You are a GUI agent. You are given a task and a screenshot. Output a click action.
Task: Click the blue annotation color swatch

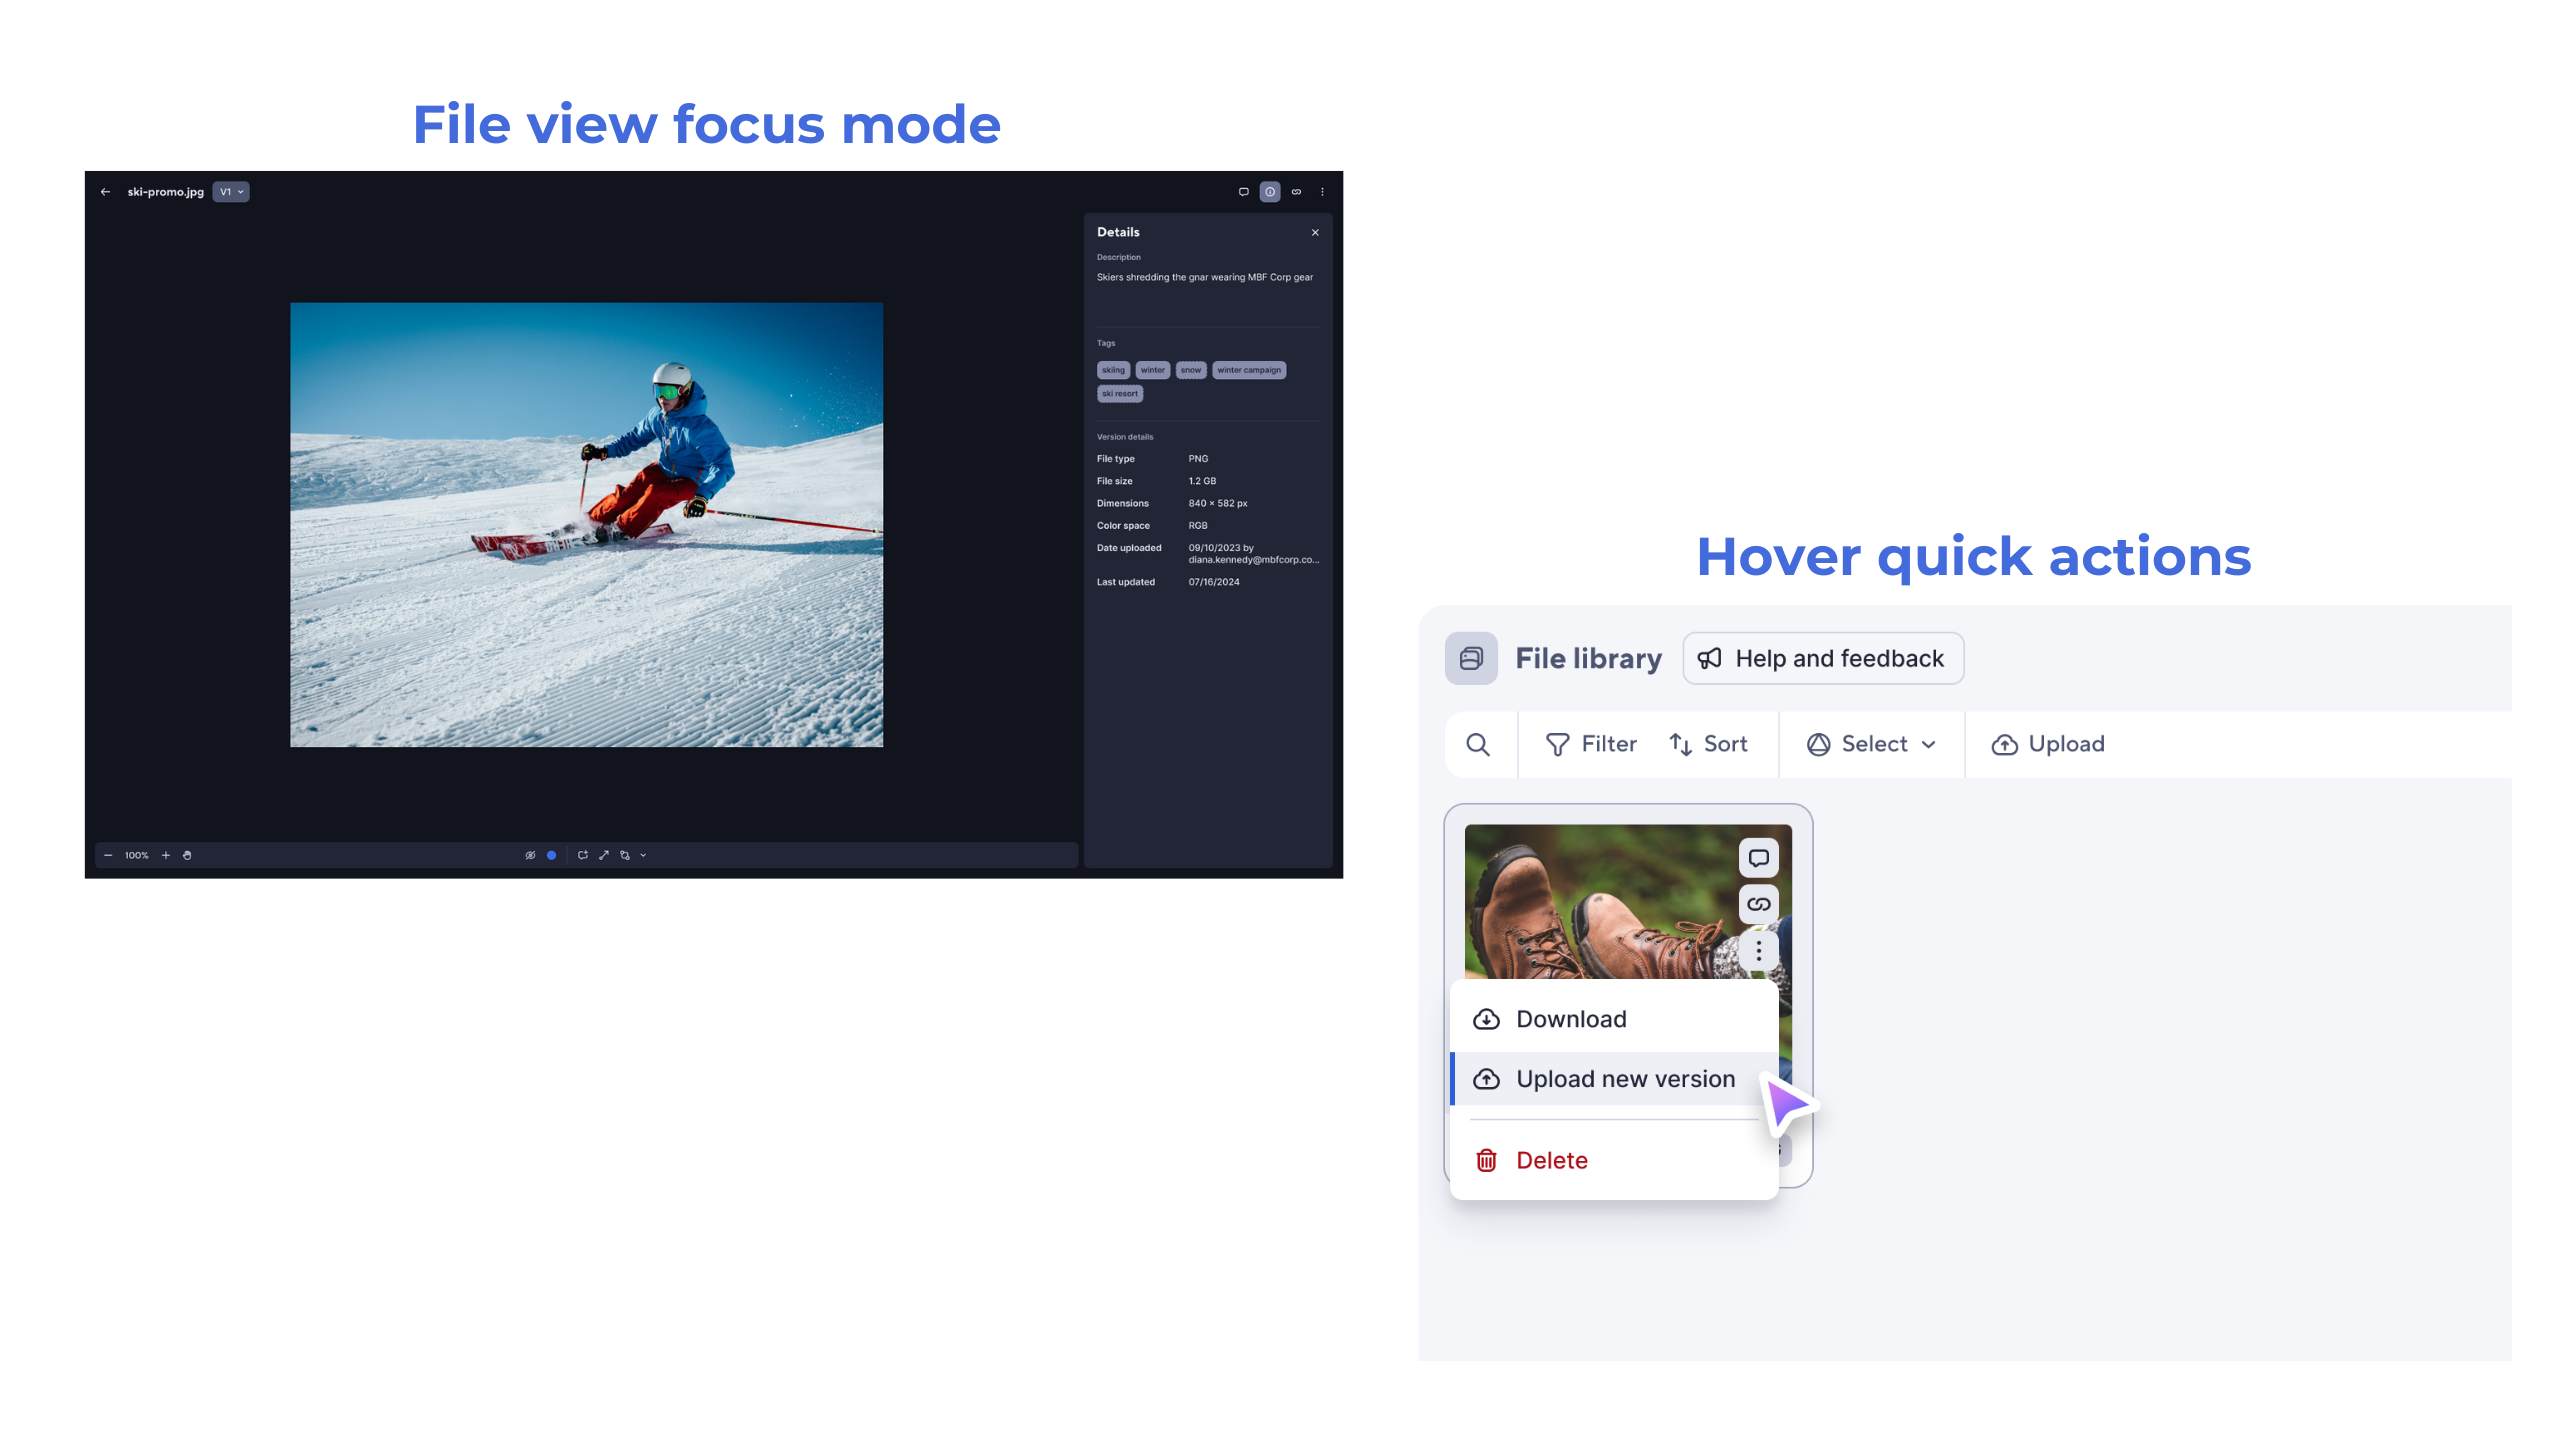point(551,855)
